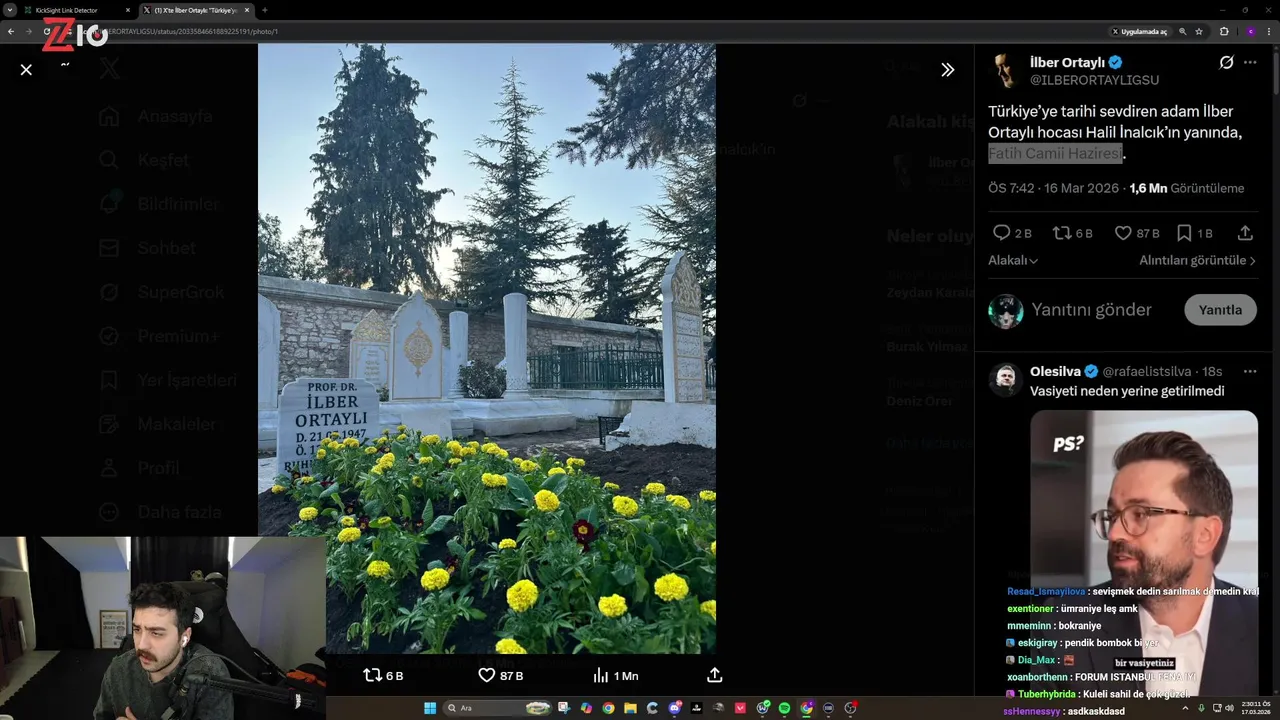This screenshot has height=720, width=1280.
Task: Reload the page with refresh icon
Action: coord(46,31)
